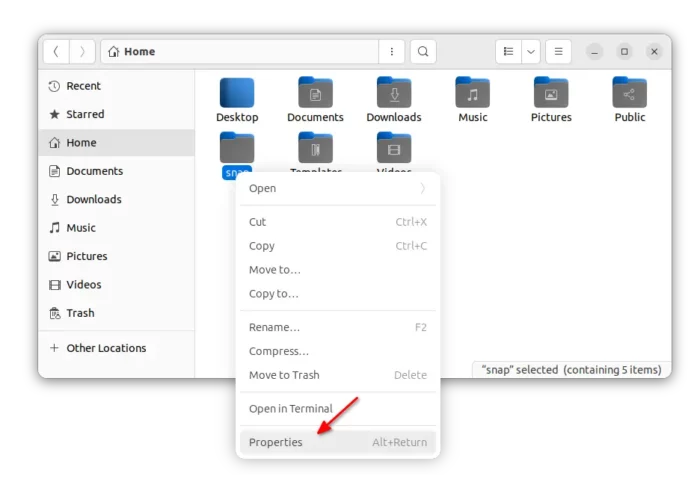Open Trash in the sidebar

[117, 313]
